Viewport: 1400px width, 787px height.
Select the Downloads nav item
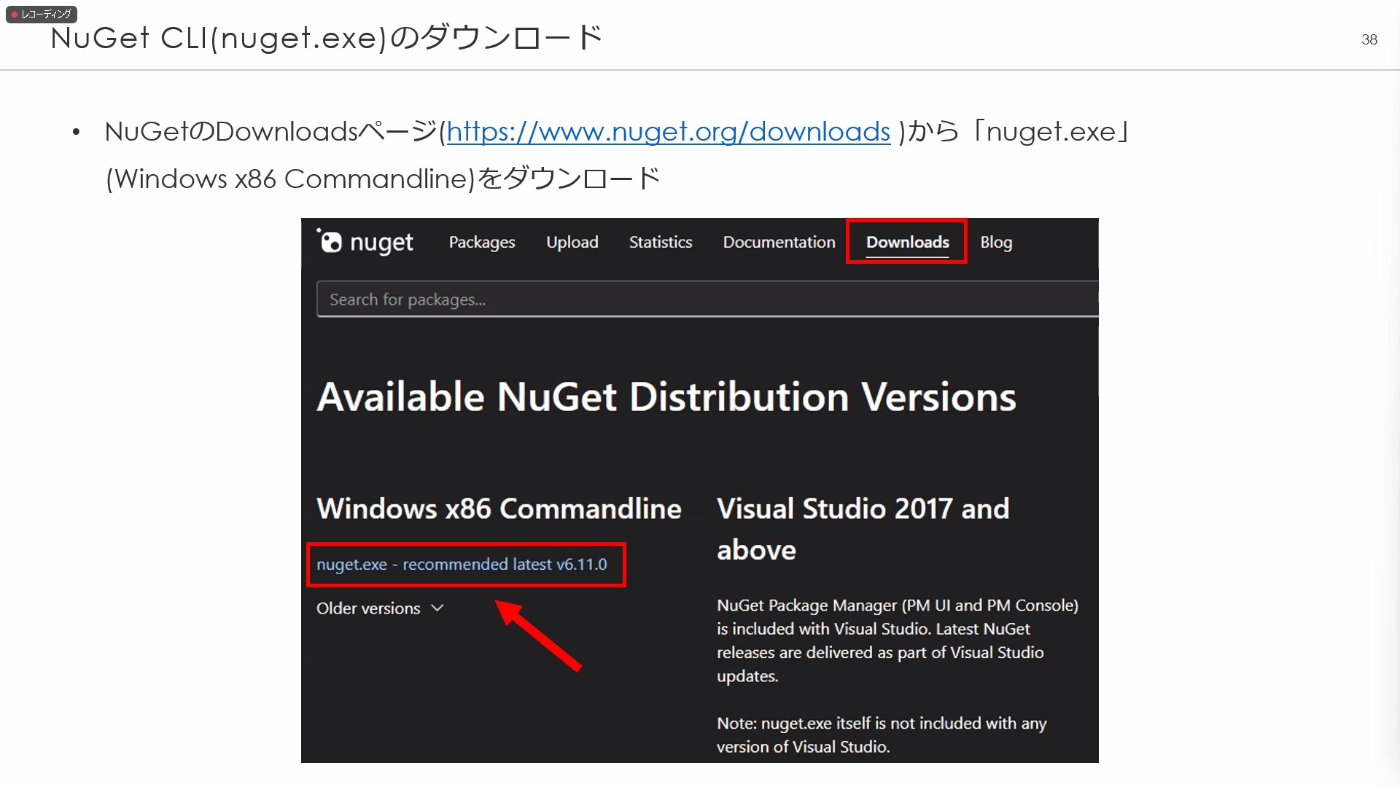907,242
